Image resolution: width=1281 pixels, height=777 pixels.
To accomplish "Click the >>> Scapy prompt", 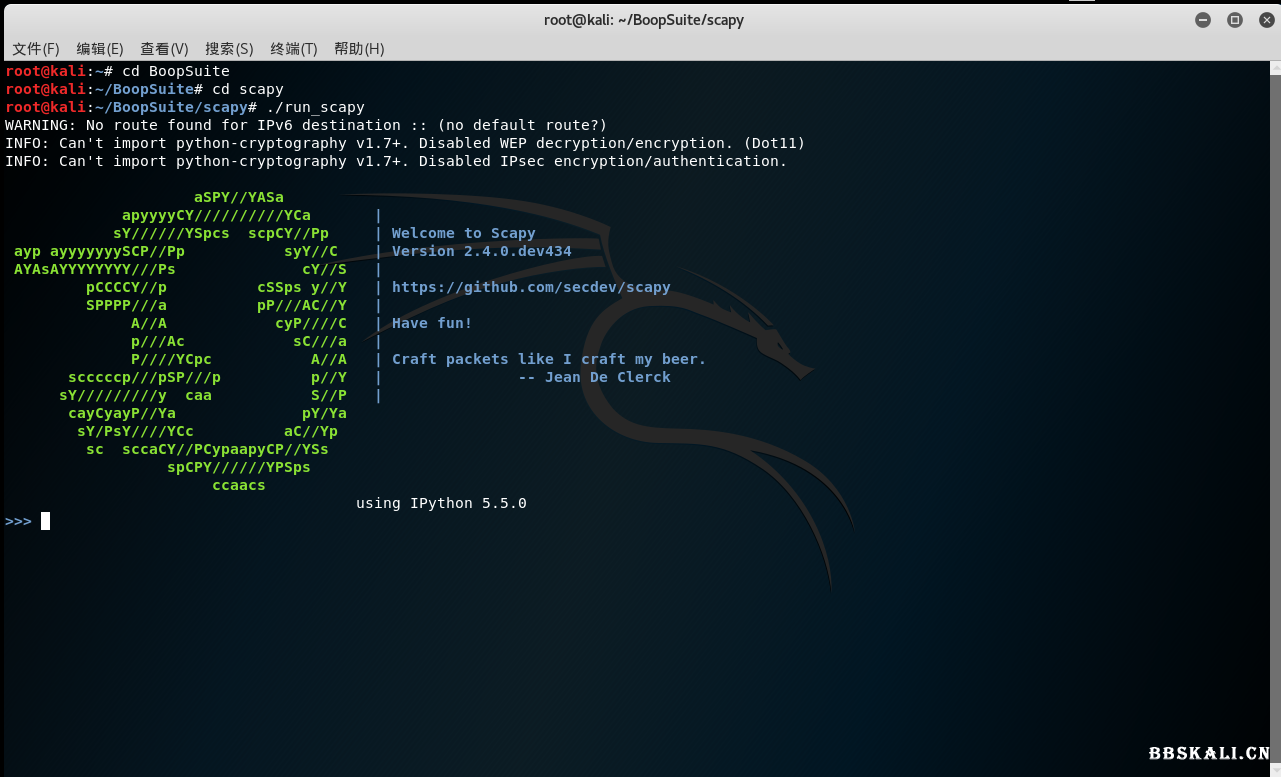I will click(x=16, y=520).
